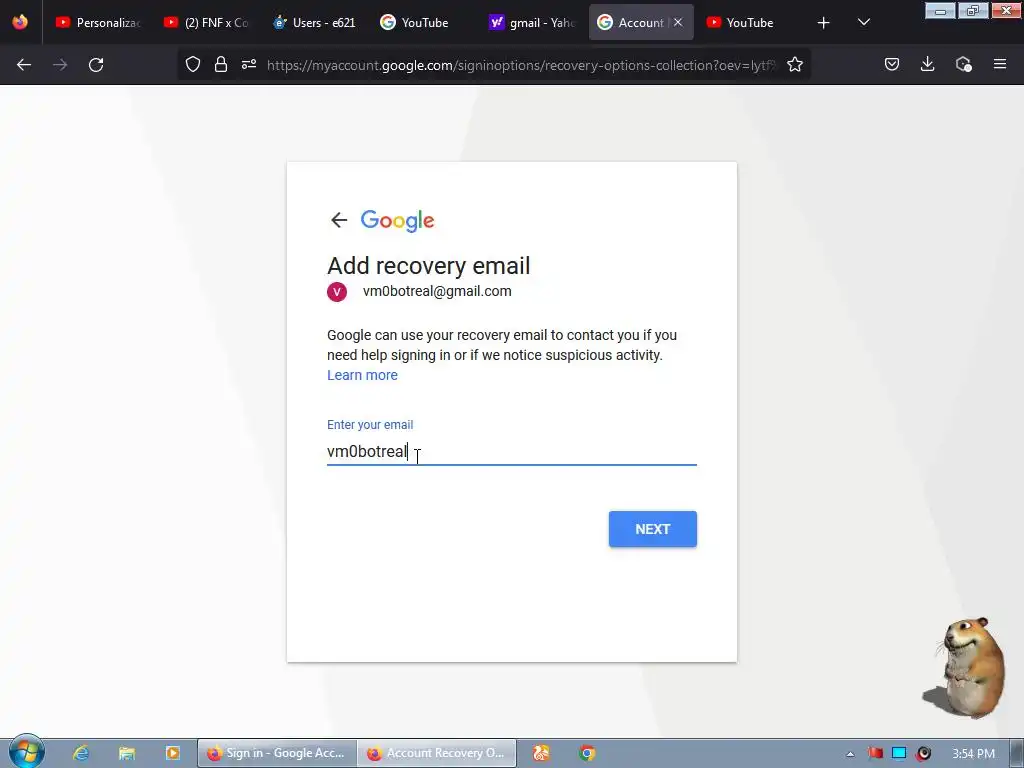Launch Internet Explorer from taskbar
This screenshot has height=768, width=1024.
tap(81, 753)
